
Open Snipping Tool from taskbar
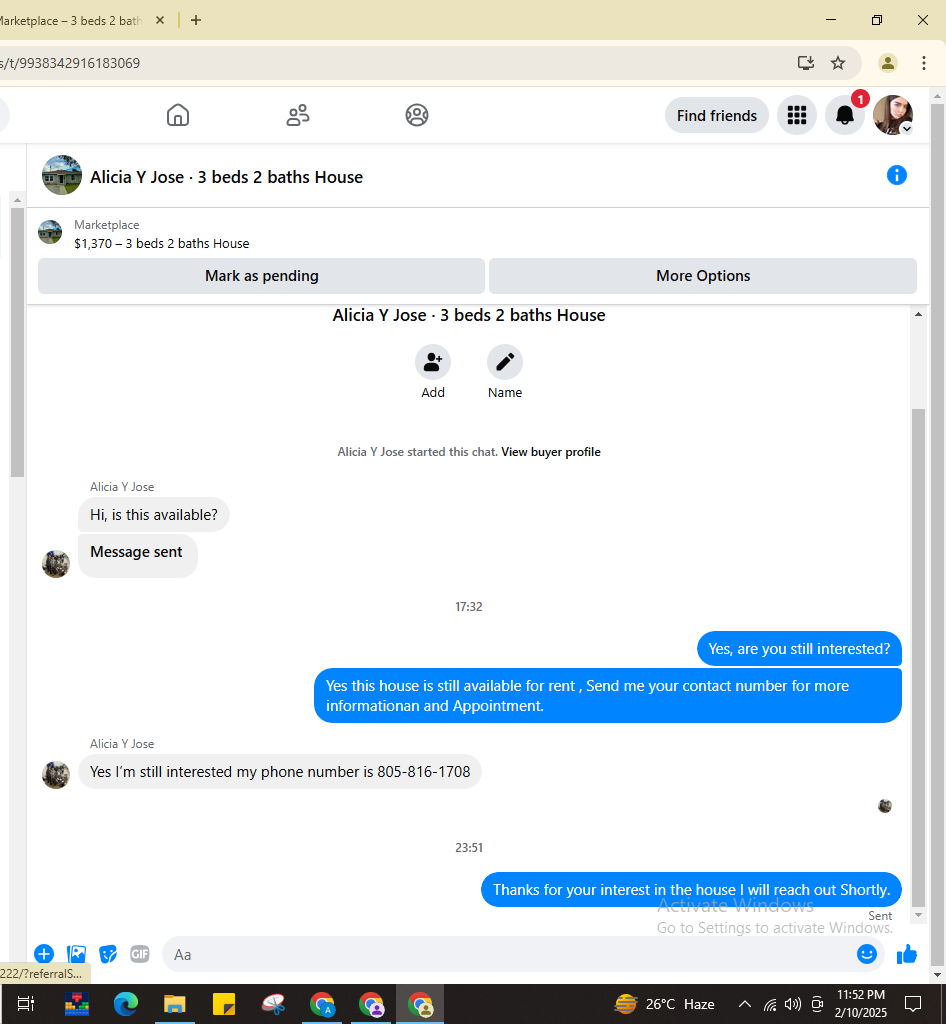[x=274, y=1004]
